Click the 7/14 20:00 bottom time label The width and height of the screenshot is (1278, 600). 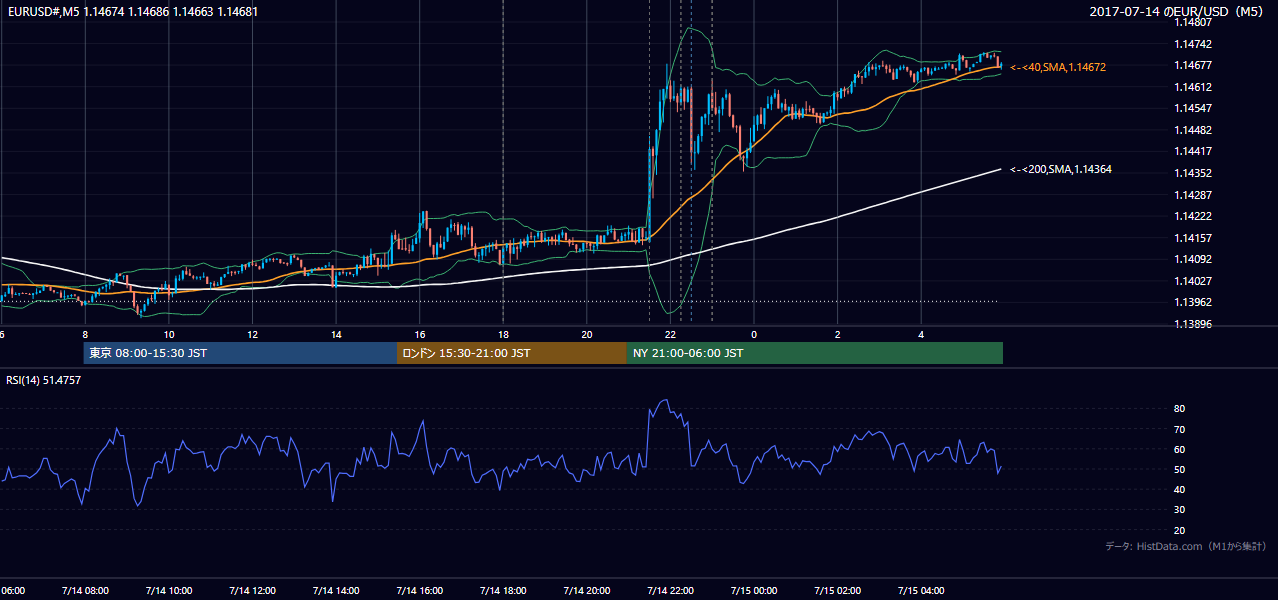coord(587,591)
